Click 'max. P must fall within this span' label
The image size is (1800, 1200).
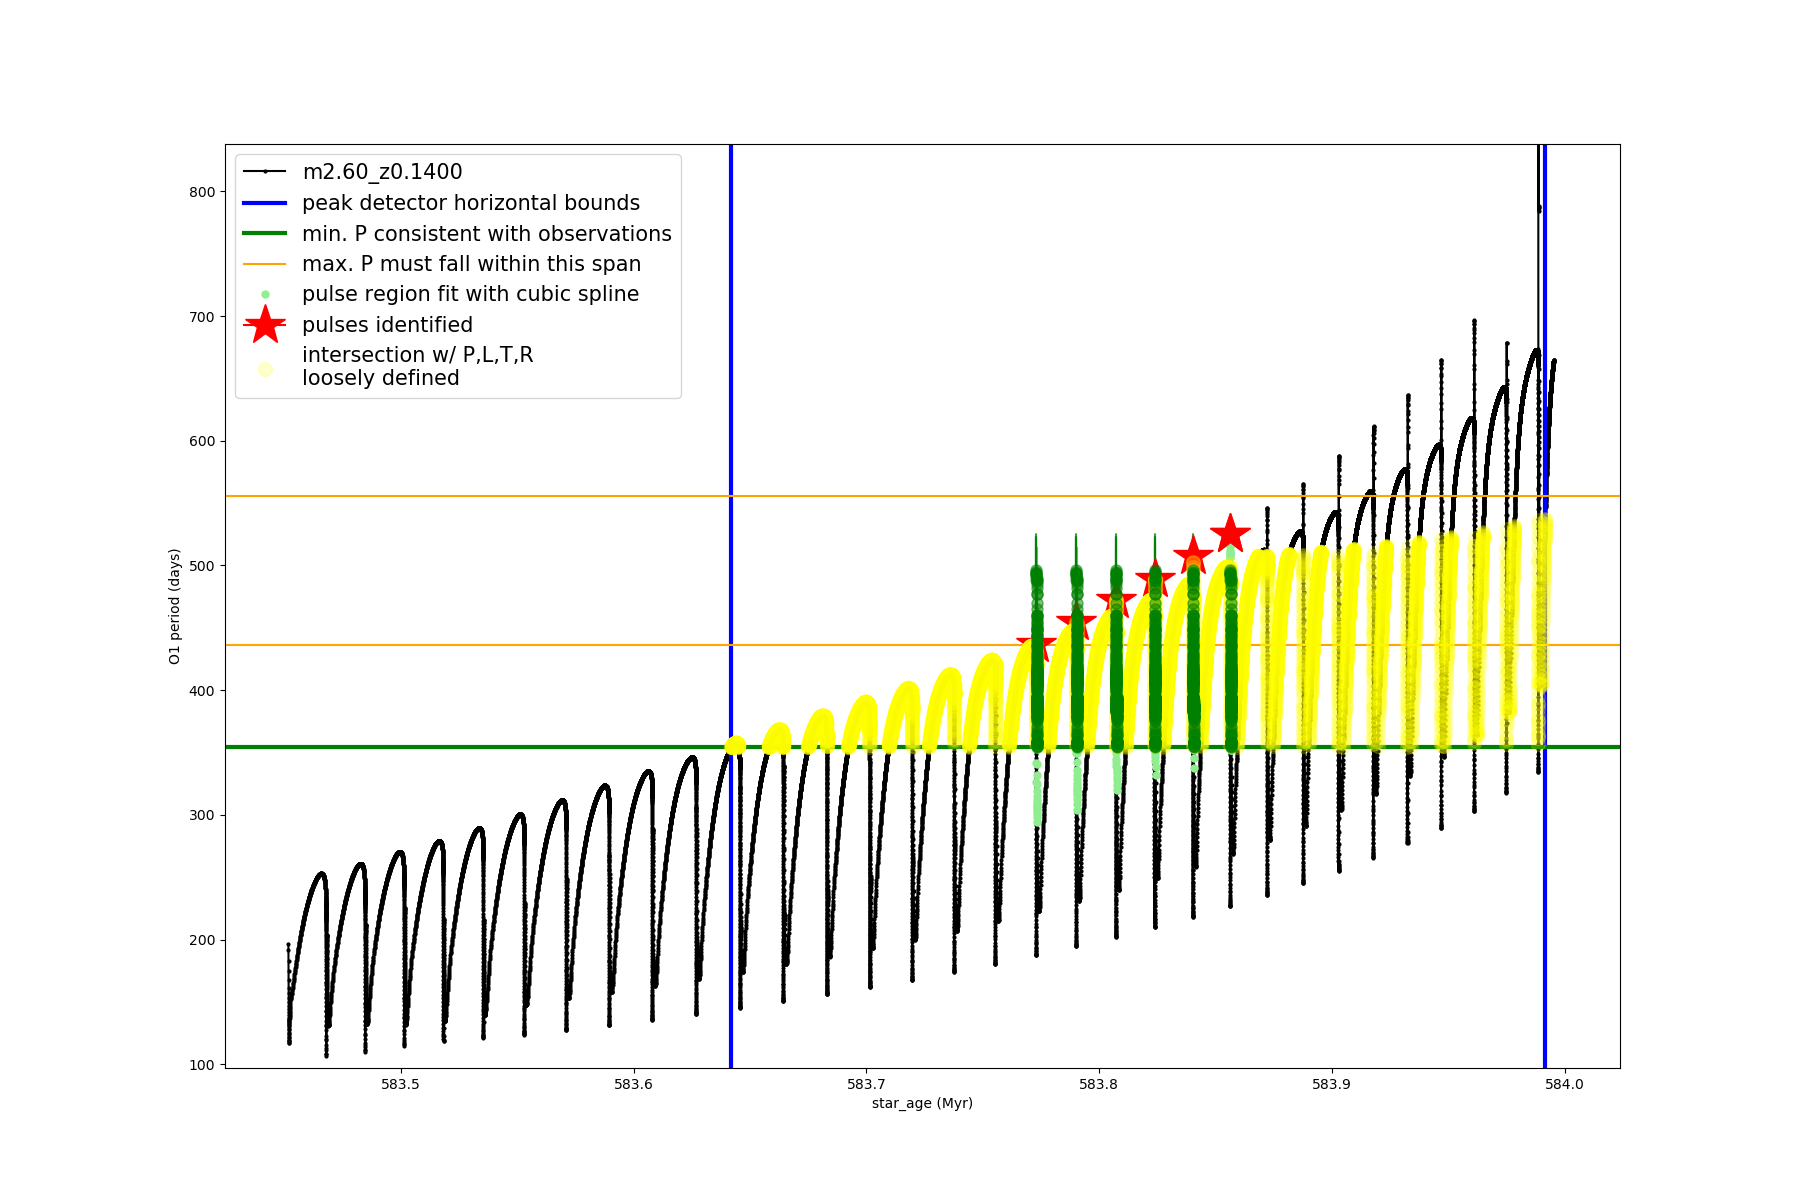(471, 264)
